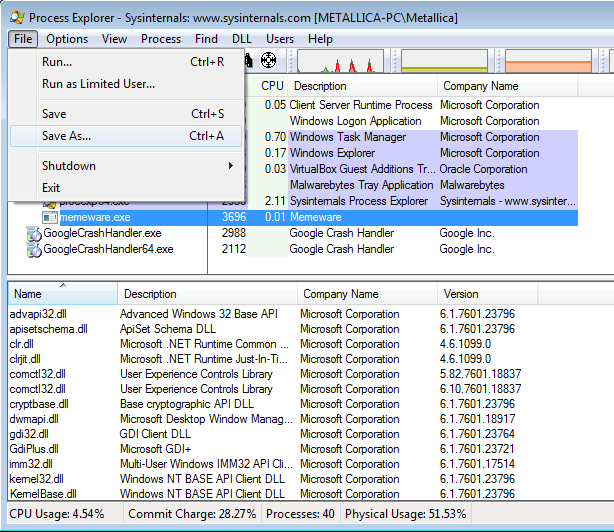The image size is (614, 532).
Task: Select dwmapi.dll in the DLL list
Action: pos(34,419)
